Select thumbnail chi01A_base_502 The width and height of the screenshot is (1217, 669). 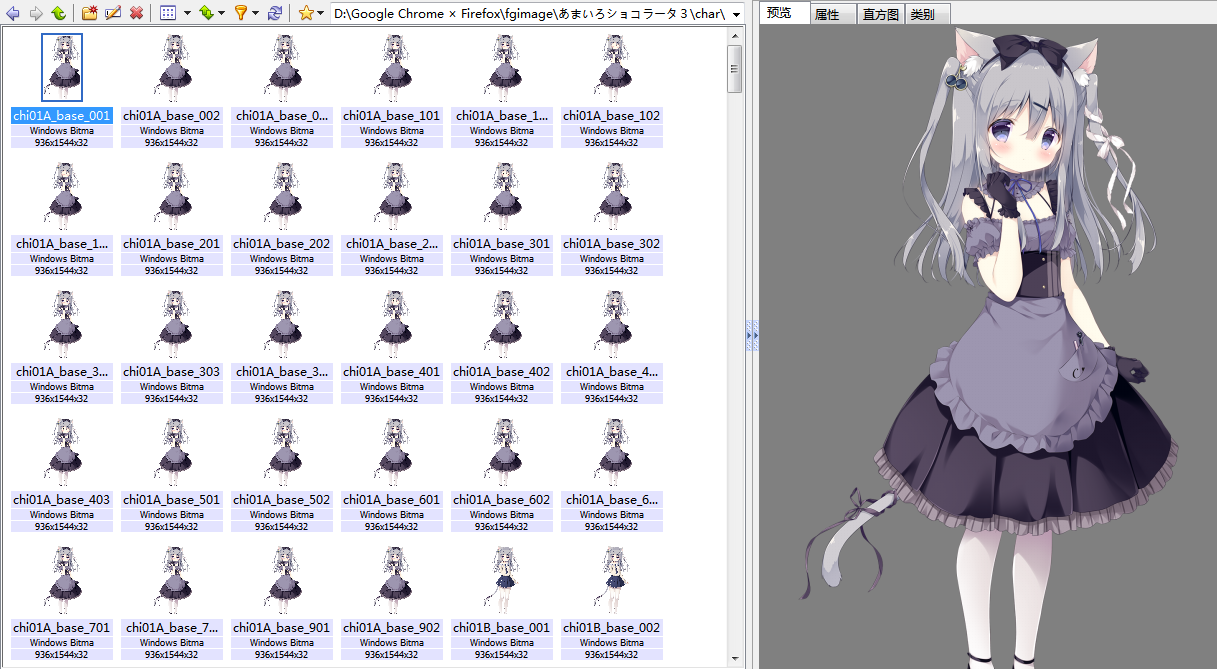[282, 451]
